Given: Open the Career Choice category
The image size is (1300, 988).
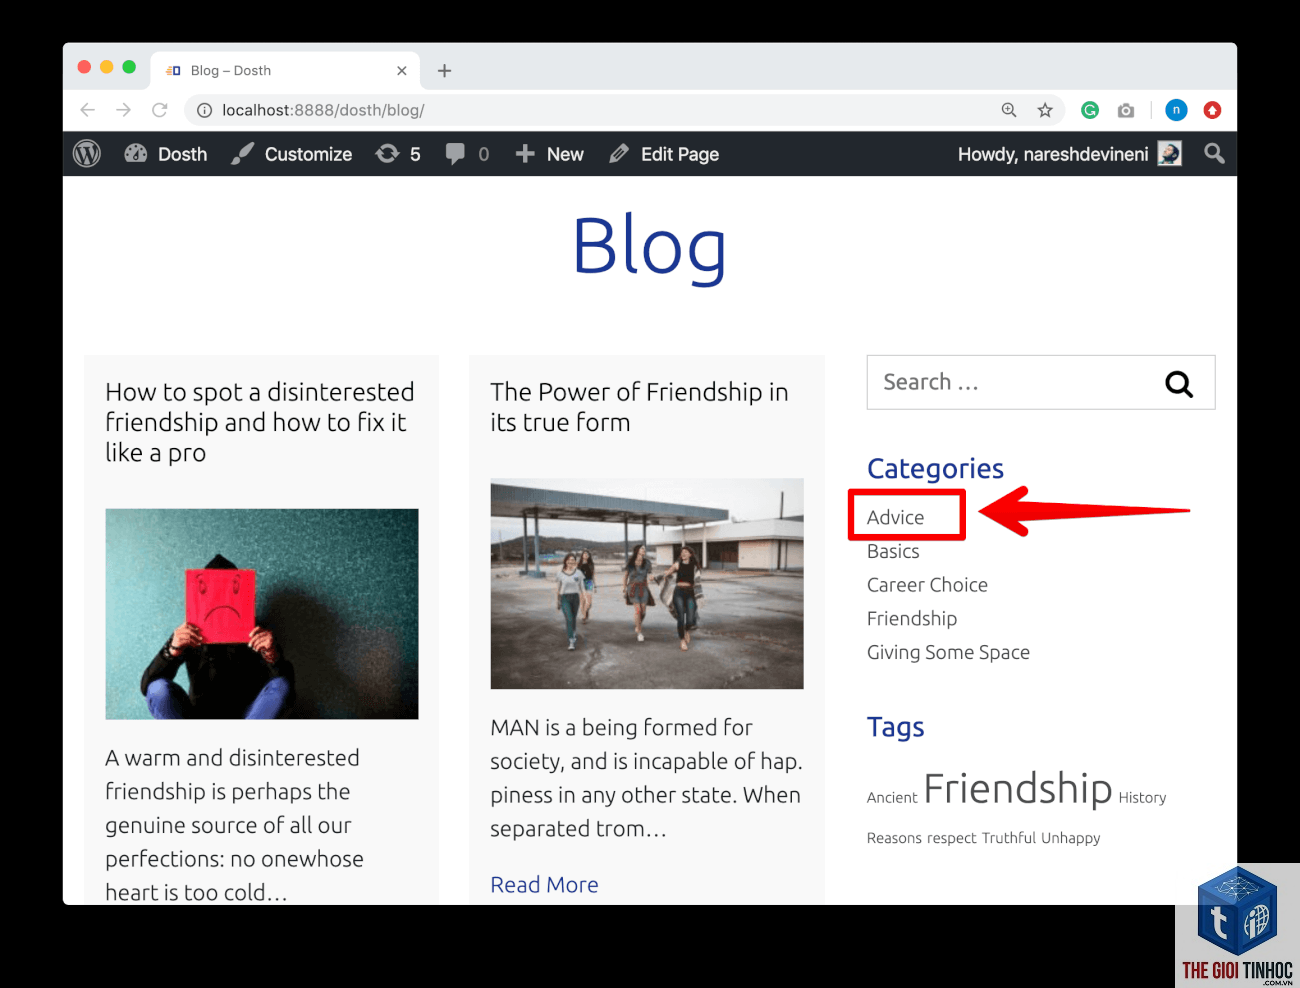Looking at the screenshot, I should [927, 585].
